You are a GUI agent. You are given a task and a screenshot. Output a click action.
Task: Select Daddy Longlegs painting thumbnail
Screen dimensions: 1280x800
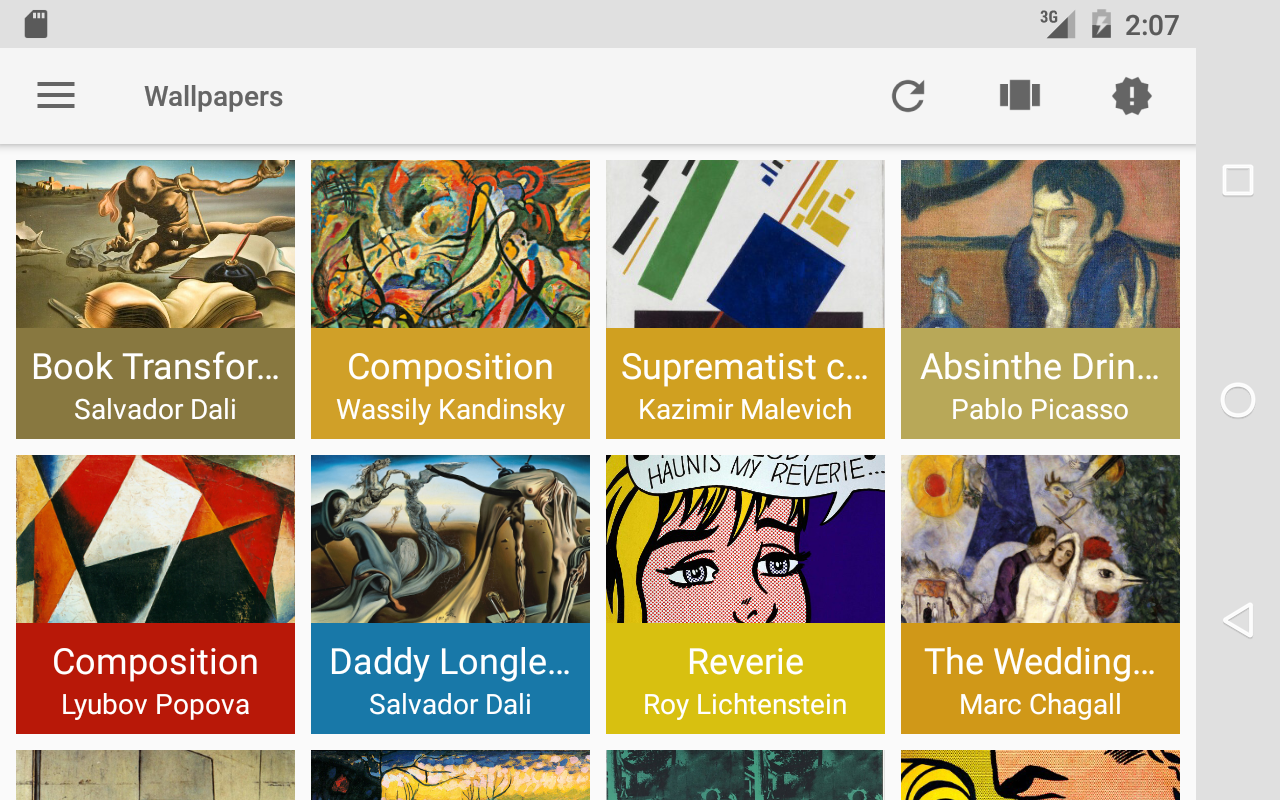450,539
